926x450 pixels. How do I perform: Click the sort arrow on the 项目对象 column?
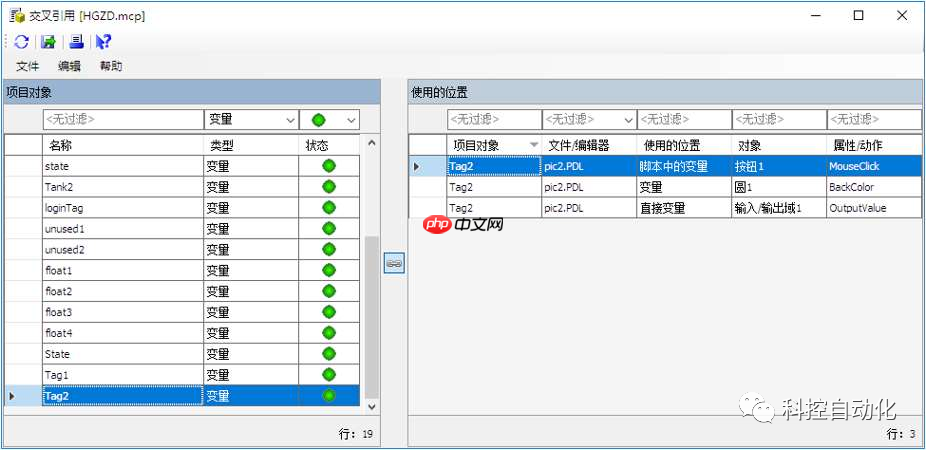pyautogui.click(x=534, y=145)
